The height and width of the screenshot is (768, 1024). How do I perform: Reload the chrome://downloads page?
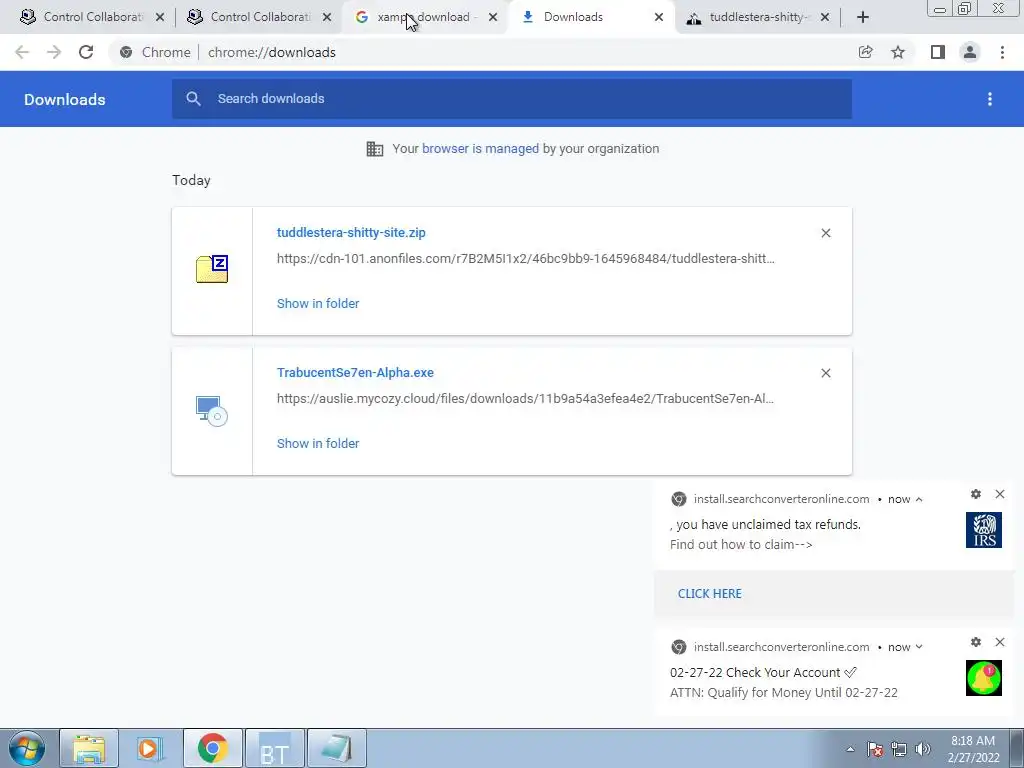coord(86,52)
